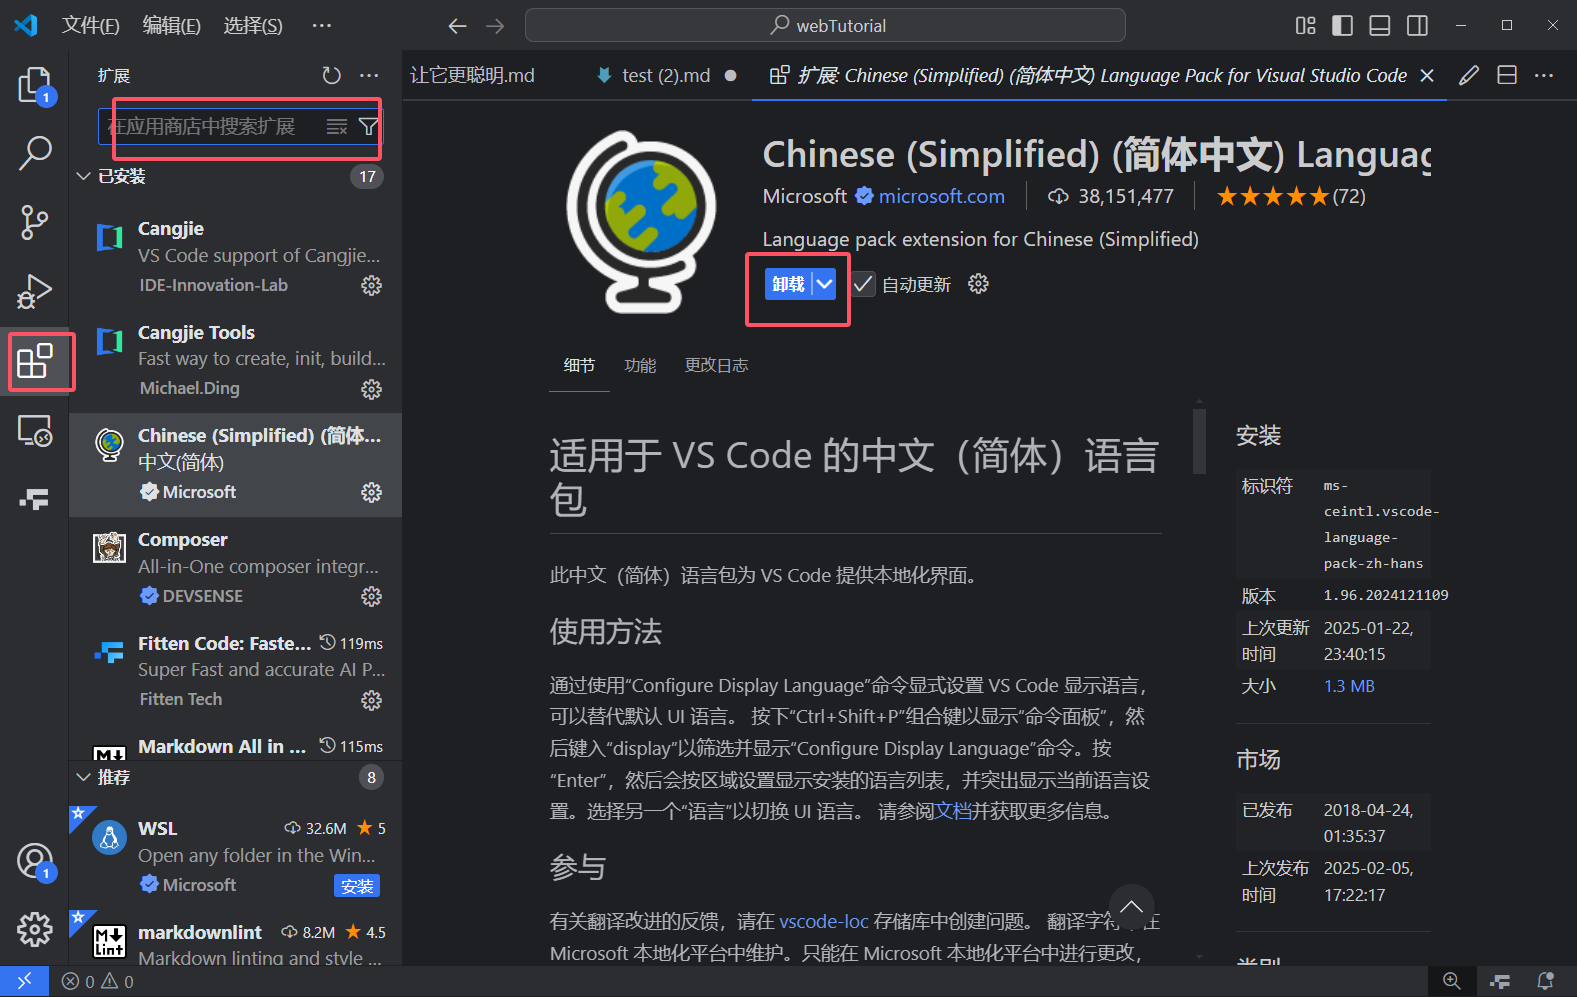This screenshot has height=997, width=1577.
Task: Toggle primary side bar layout icon
Action: (x=1343, y=26)
